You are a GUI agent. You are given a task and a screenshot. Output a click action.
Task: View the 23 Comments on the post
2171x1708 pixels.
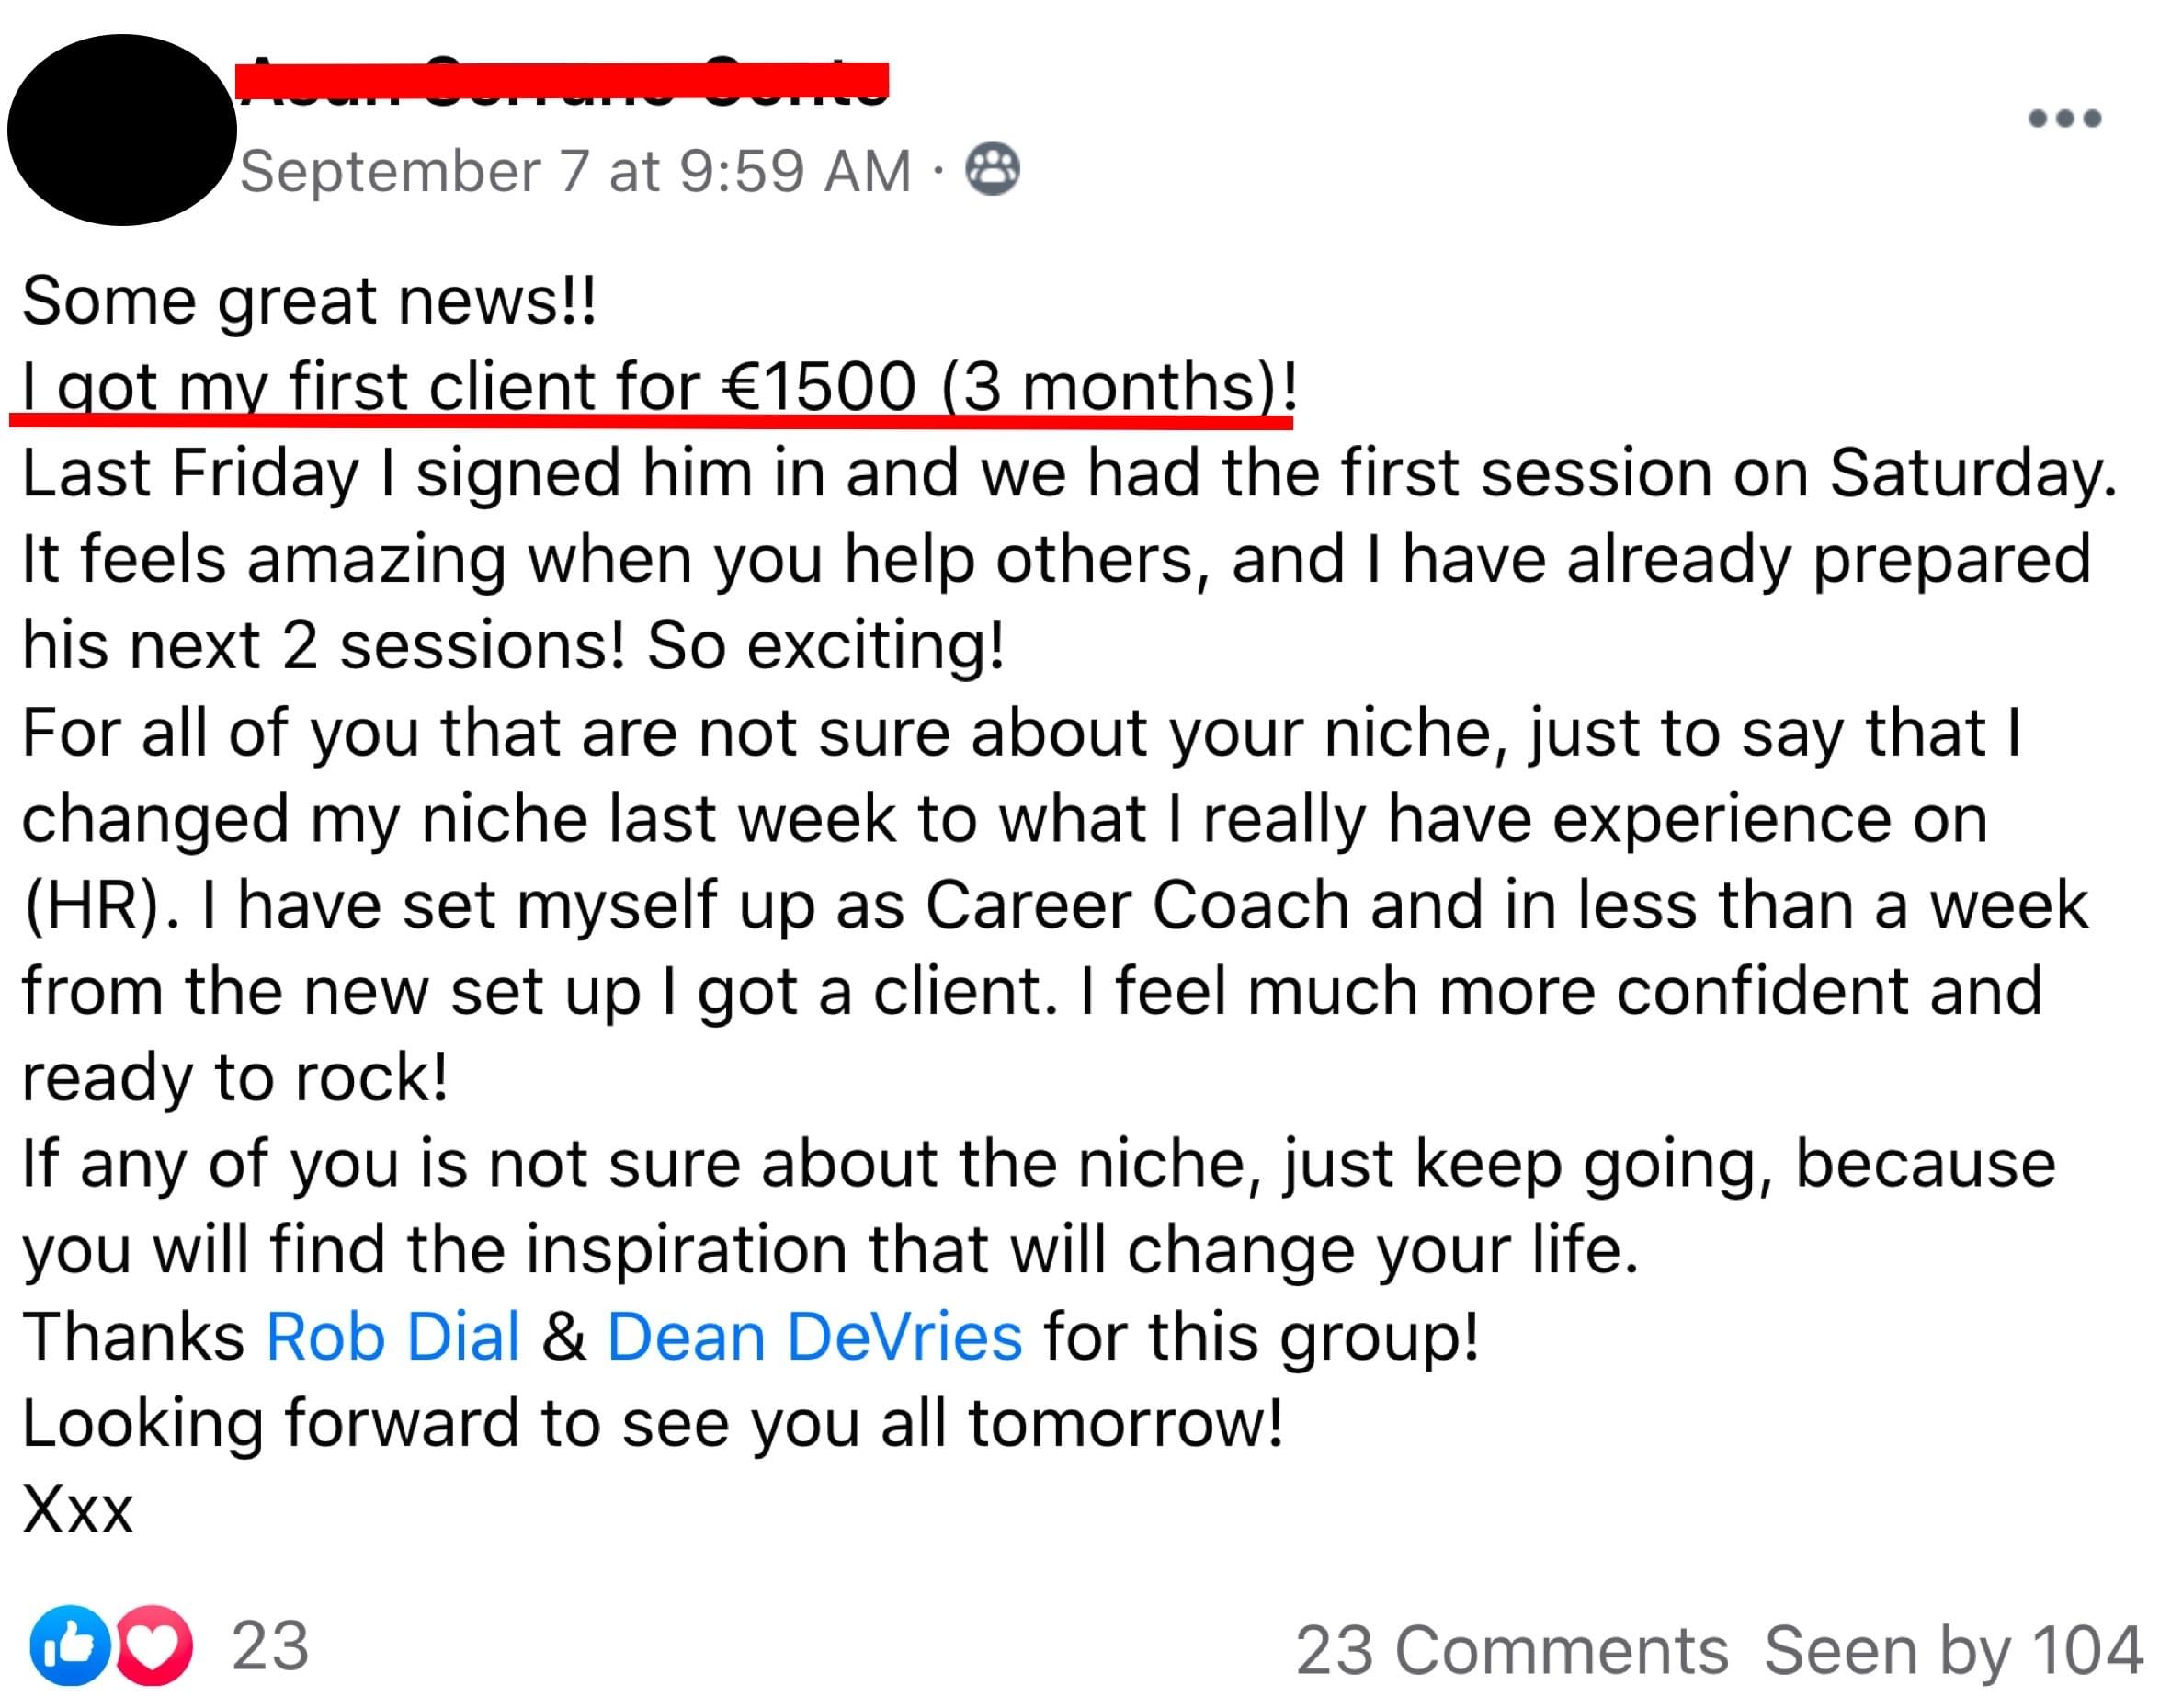tap(1512, 1650)
